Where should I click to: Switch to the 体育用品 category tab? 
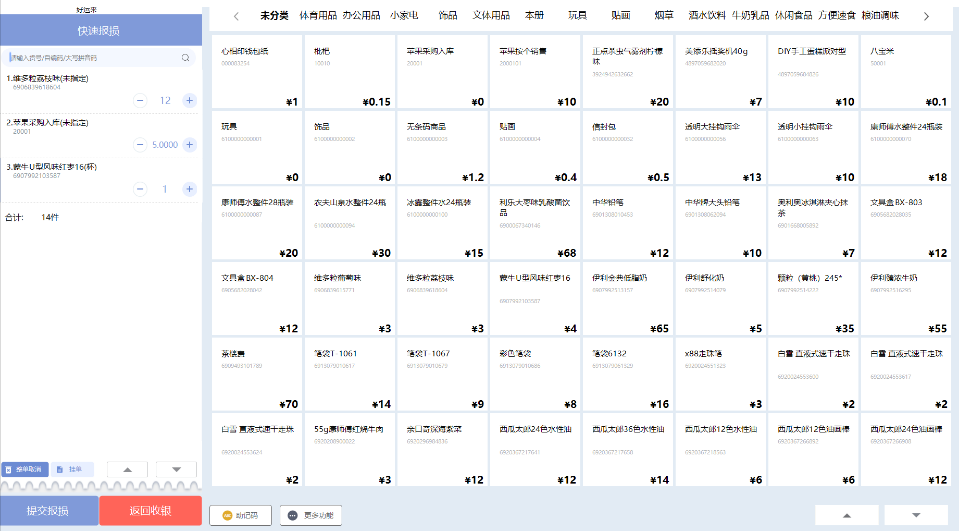[x=318, y=15]
